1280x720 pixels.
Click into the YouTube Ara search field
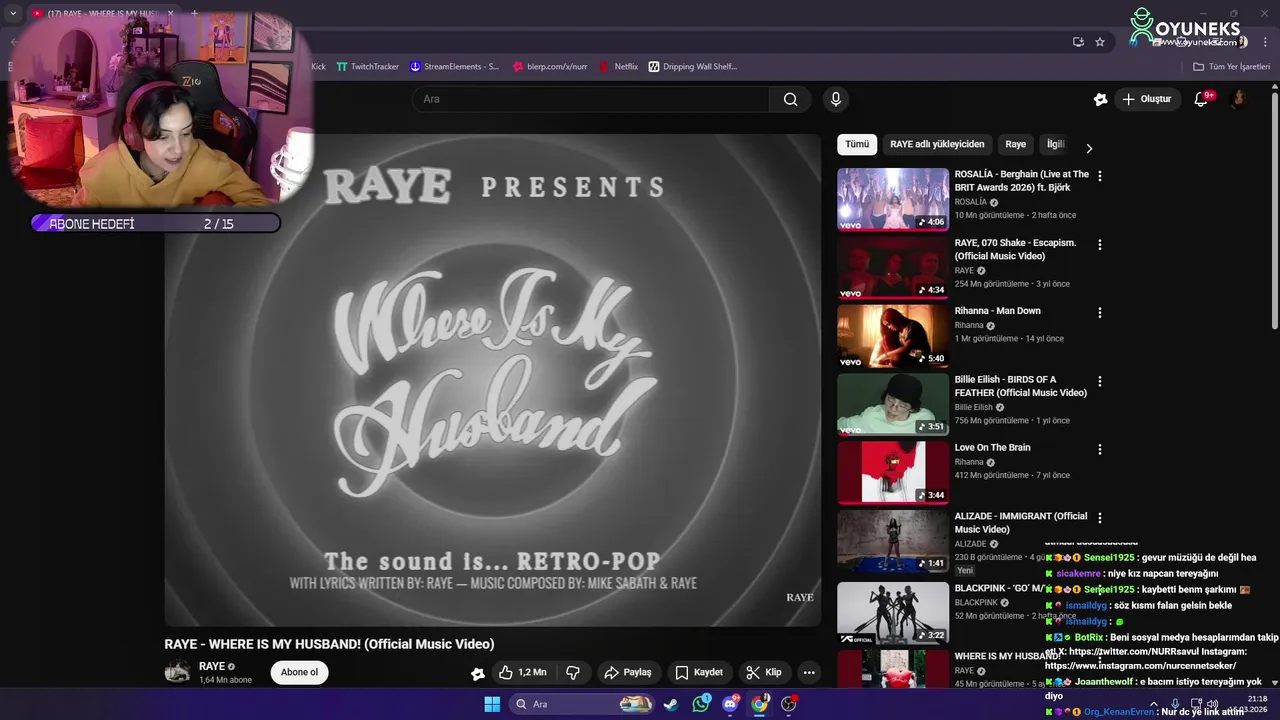[x=590, y=99]
